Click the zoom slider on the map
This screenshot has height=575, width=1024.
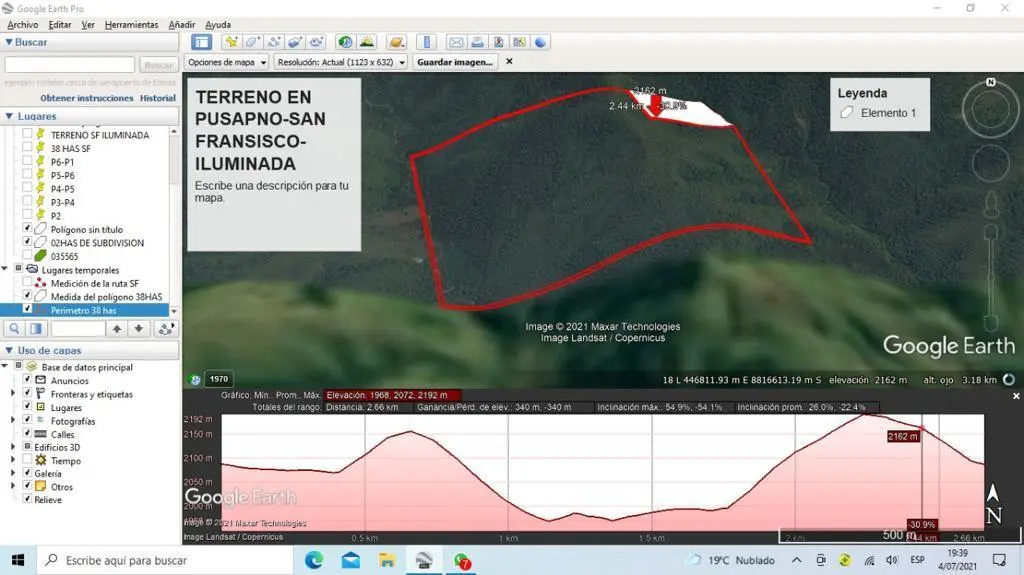point(991,277)
